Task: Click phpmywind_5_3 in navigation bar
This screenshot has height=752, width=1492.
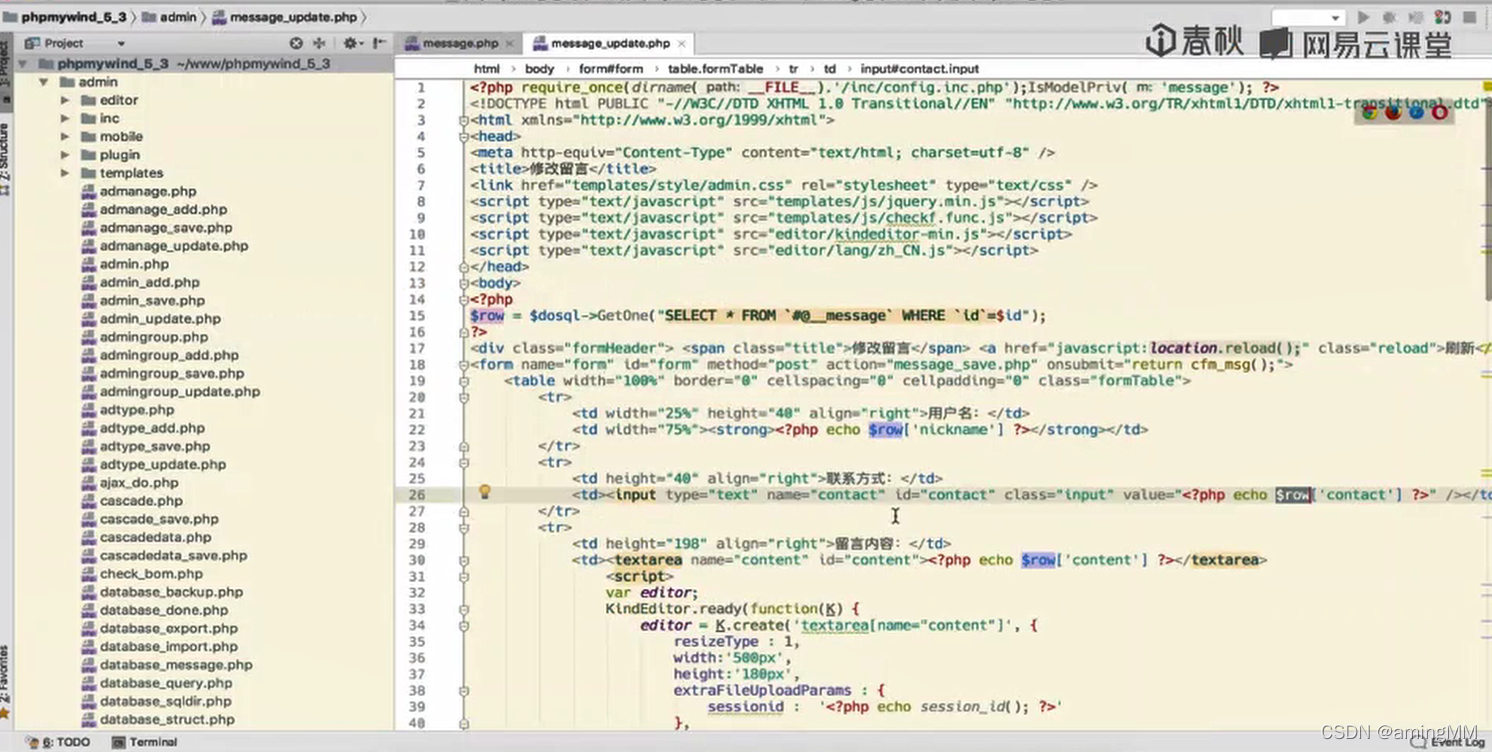Action: pos(65,17)
